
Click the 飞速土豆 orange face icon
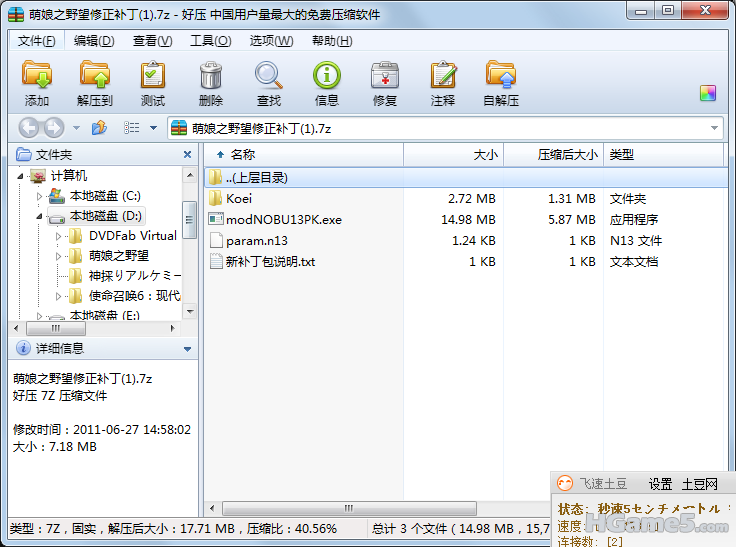[x=565, y=483]
